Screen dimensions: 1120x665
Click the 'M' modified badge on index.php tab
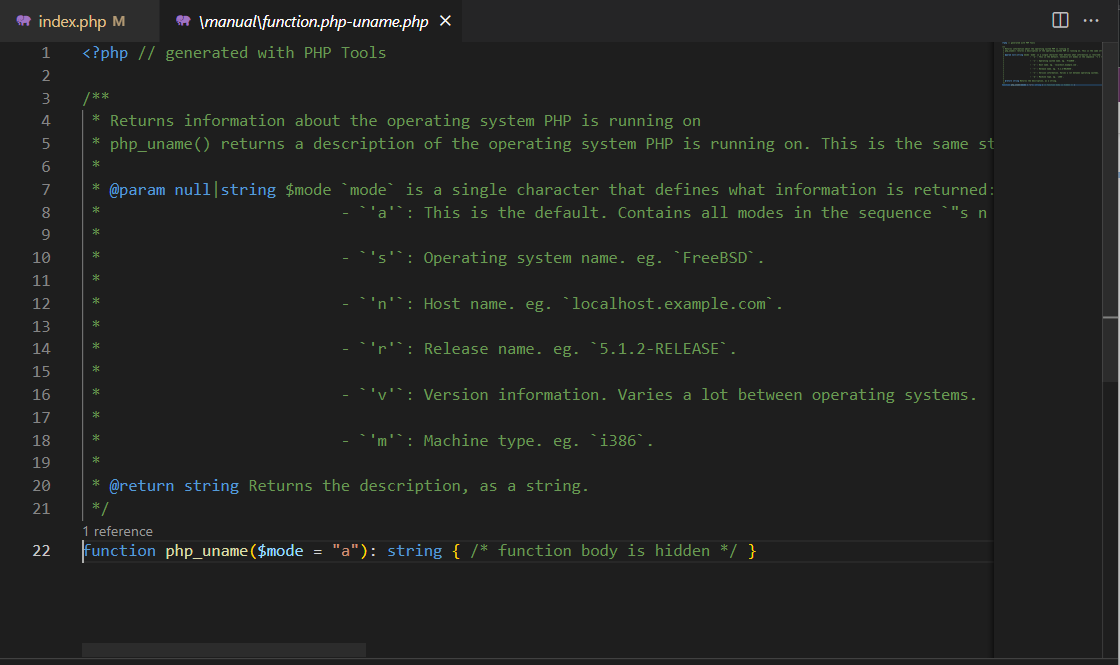[119, 21]
